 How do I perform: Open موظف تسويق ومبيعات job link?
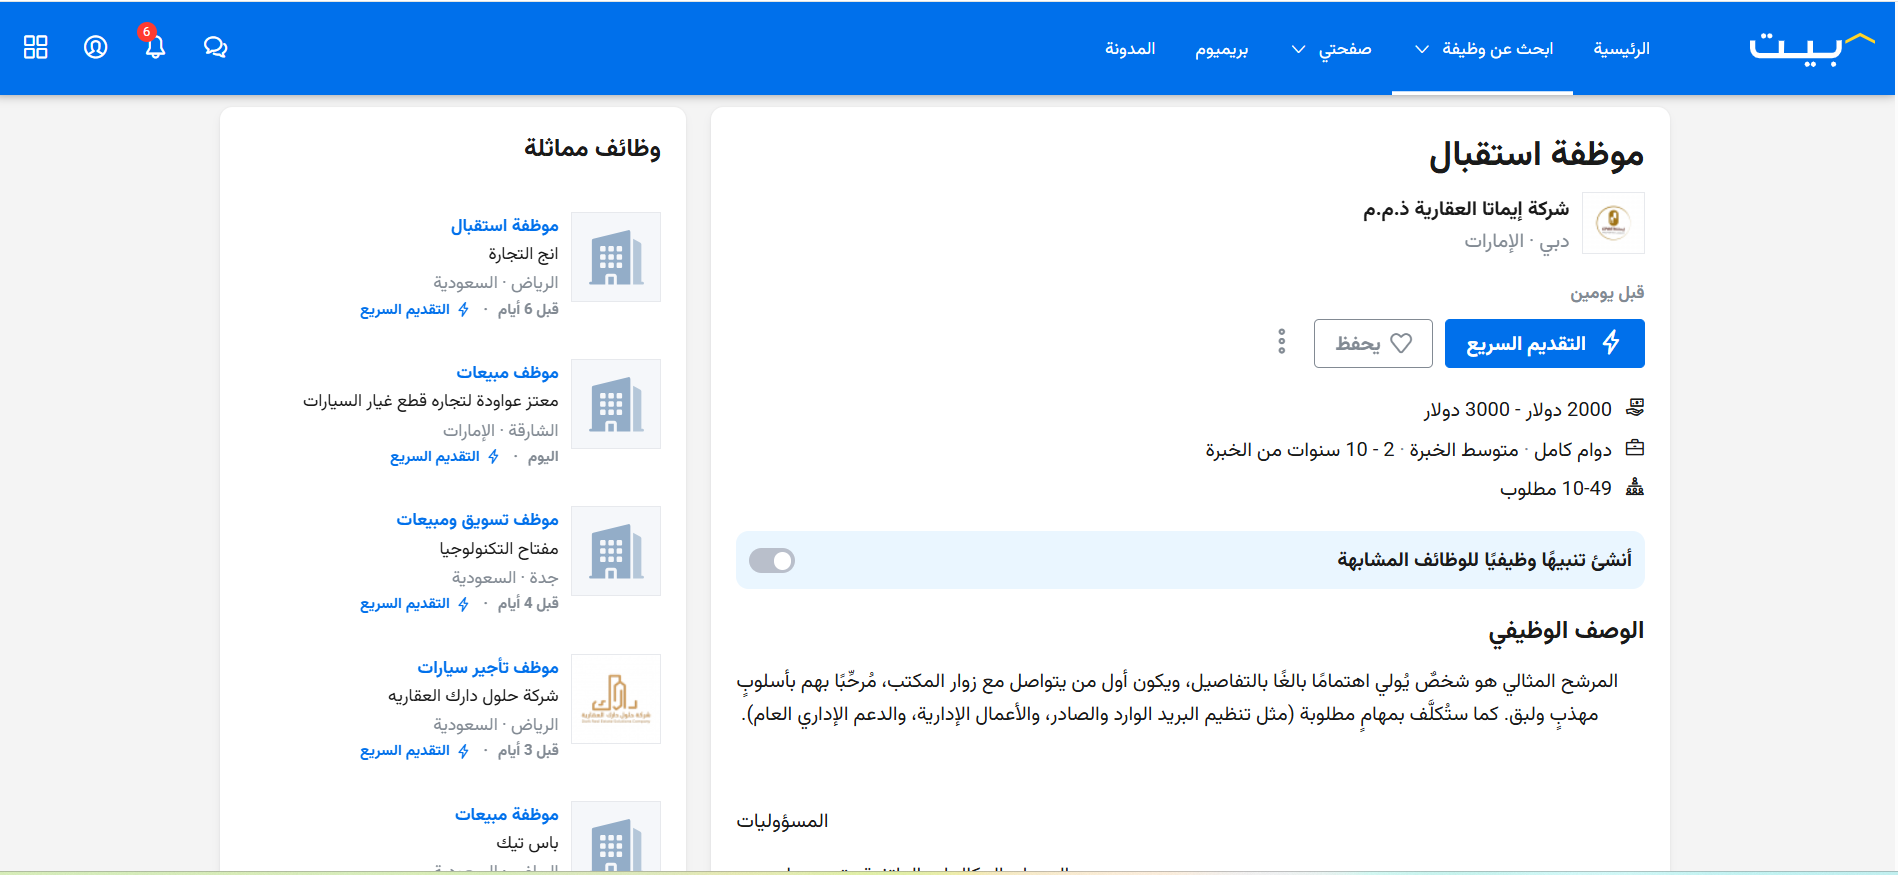477,520
